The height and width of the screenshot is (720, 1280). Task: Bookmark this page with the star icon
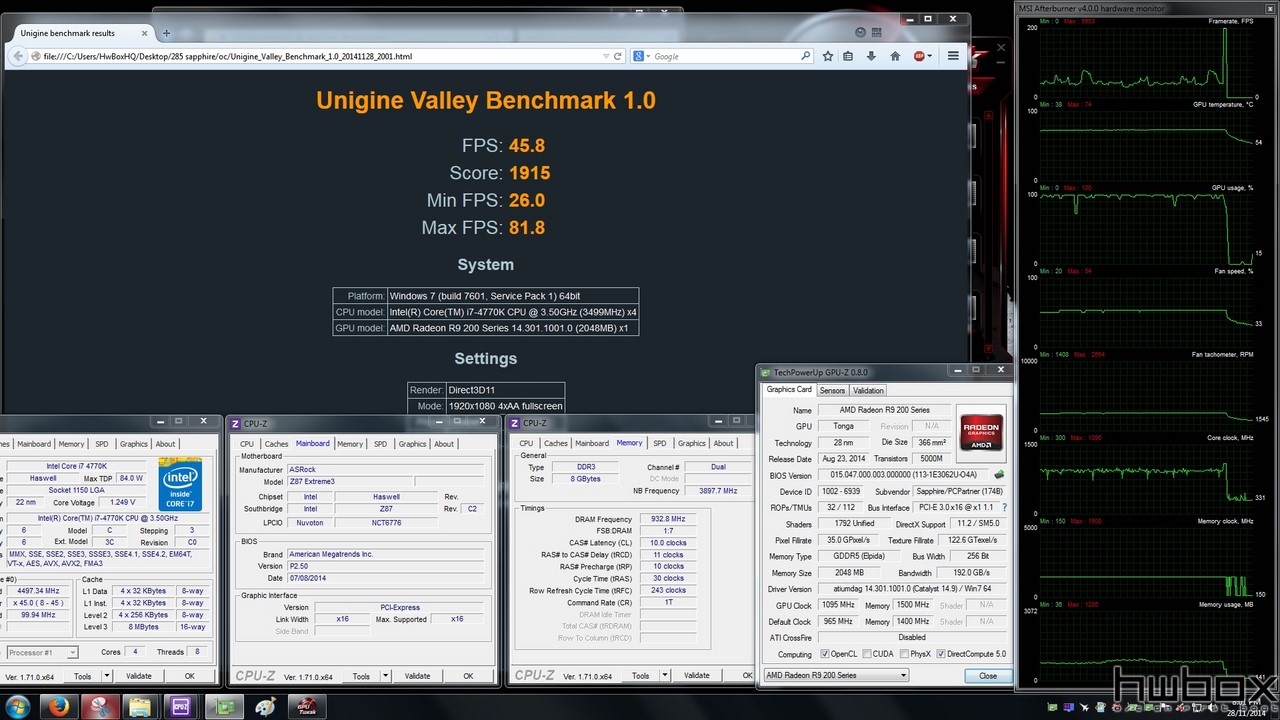click(x=828, y=56)
